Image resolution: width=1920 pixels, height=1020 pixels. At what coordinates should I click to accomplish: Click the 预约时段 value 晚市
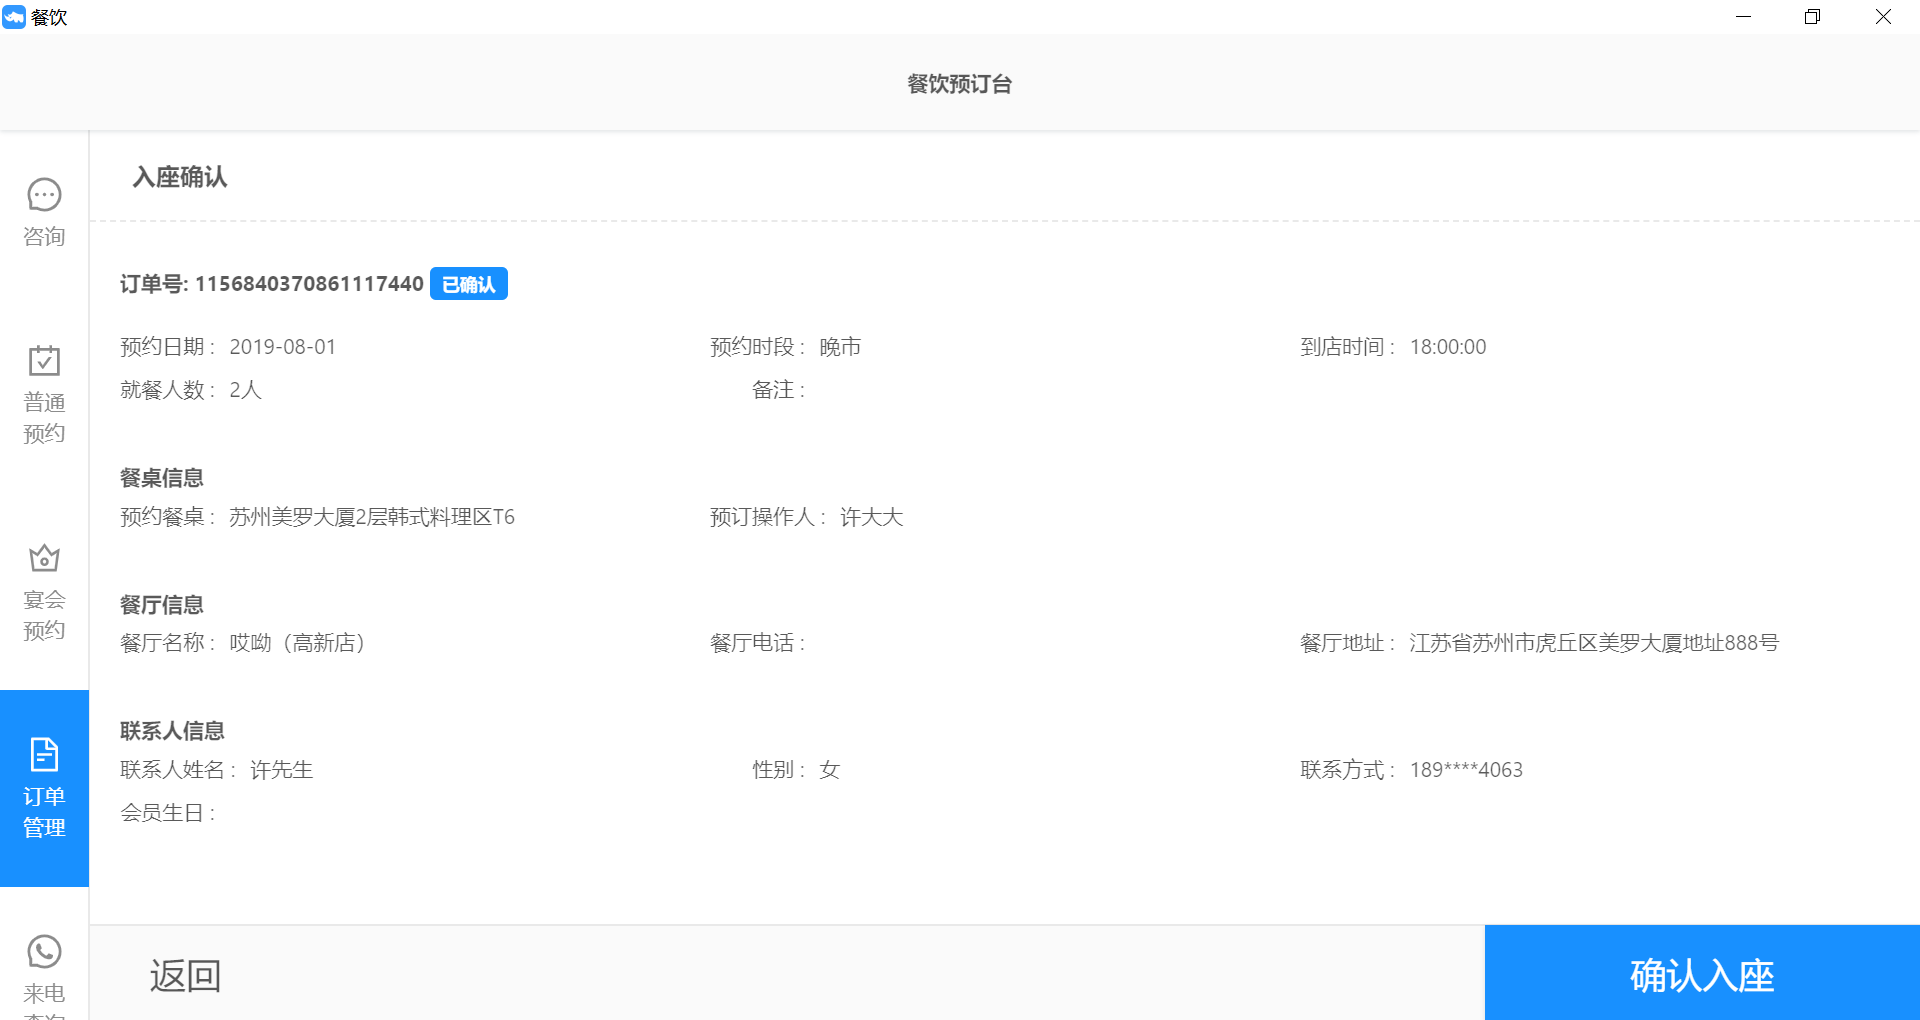[840, 347]
